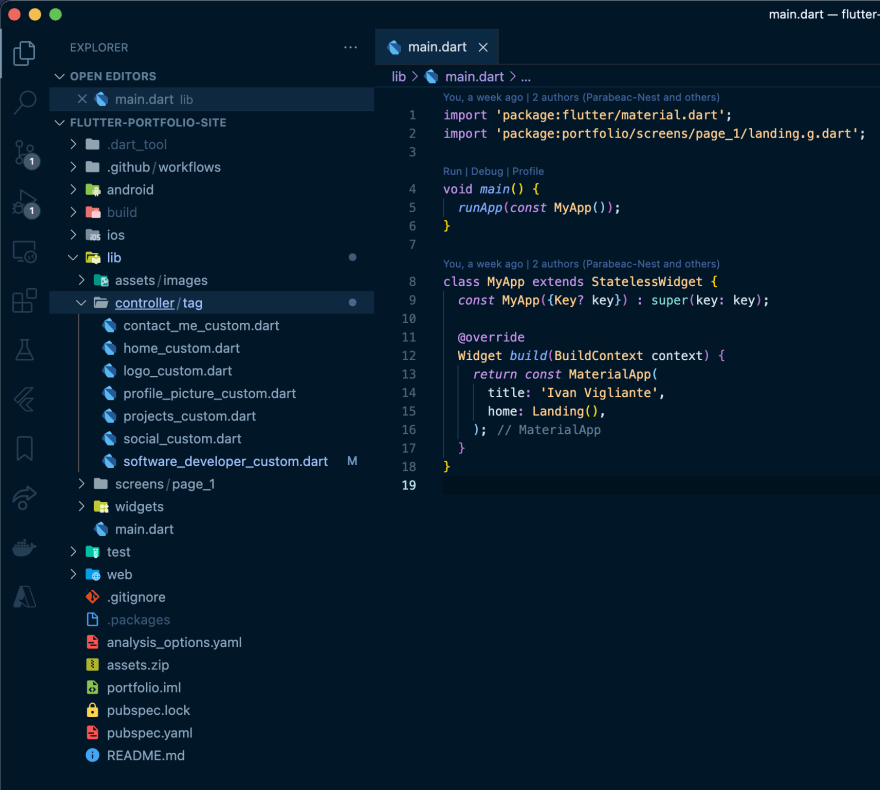Open the Docker whale icon
This screenshot has height=790, width=880.
pos(24,547)
